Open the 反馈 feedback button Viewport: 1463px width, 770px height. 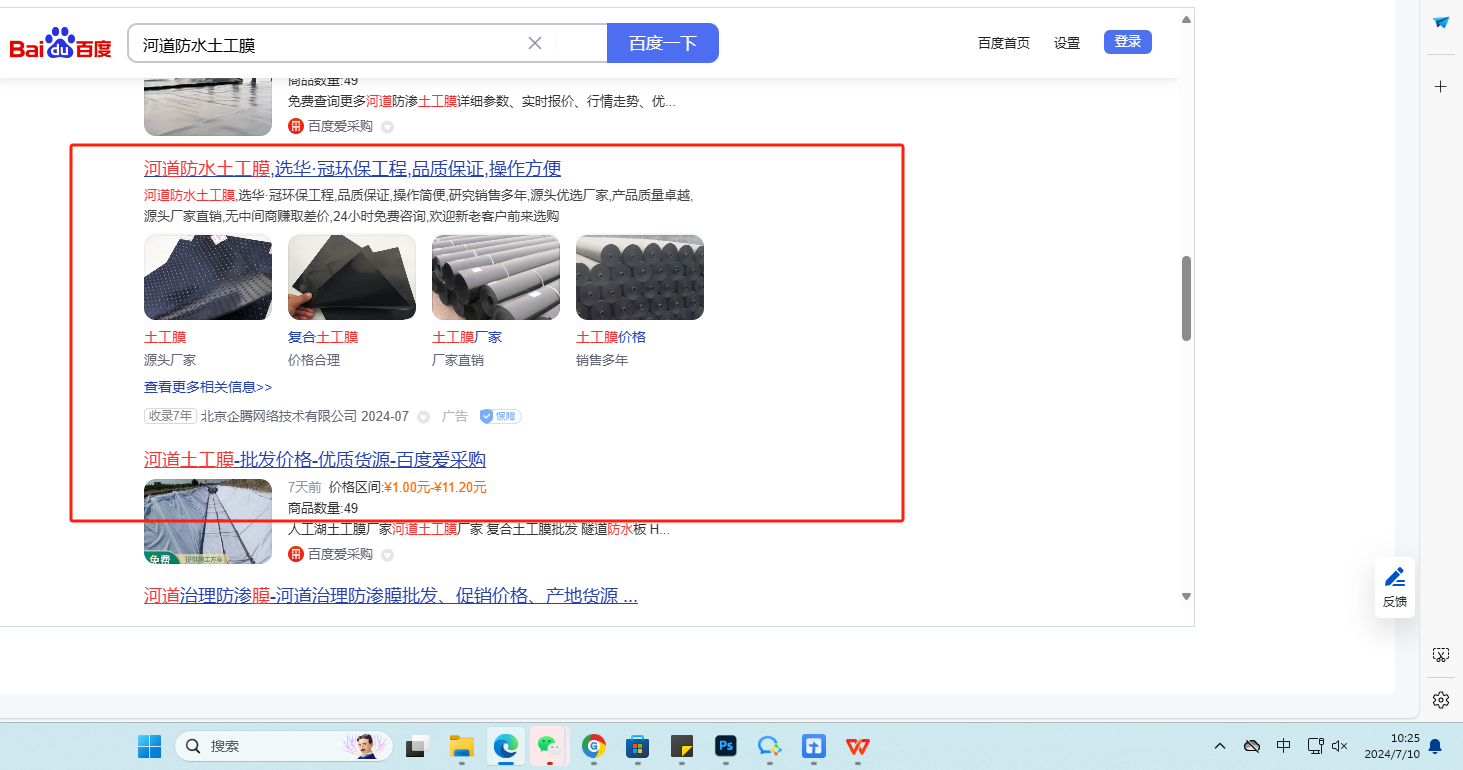click(x=1395, y=587)
